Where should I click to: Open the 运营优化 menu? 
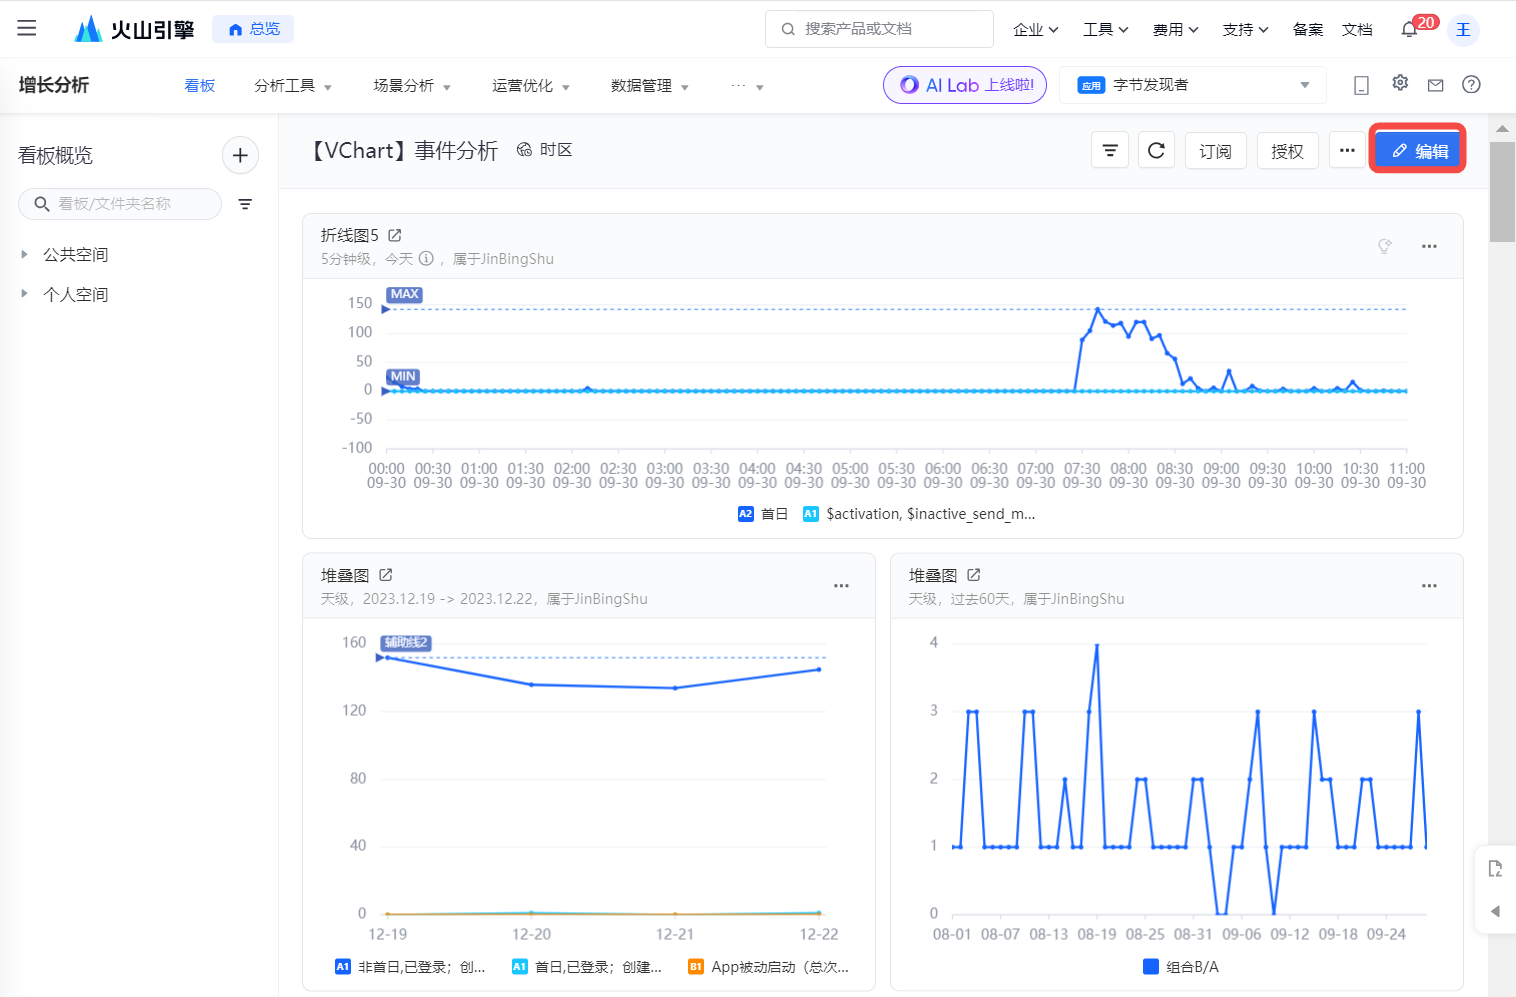coord(530,86)
